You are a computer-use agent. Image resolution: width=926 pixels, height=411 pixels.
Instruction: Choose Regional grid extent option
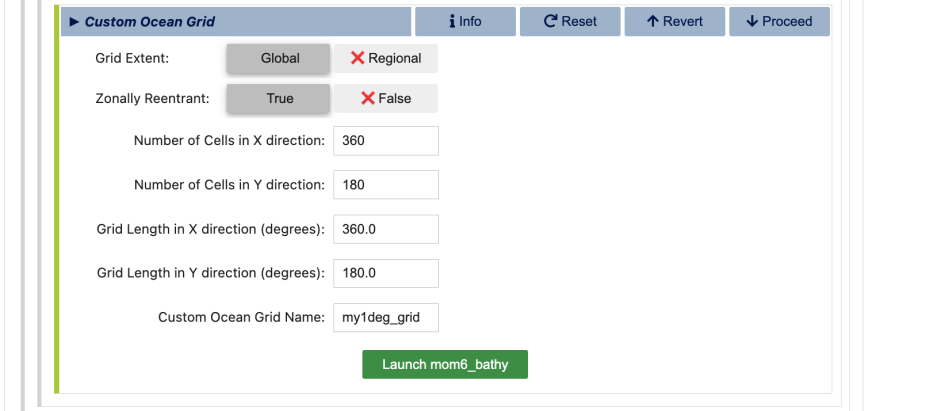(x=385, y=58)
